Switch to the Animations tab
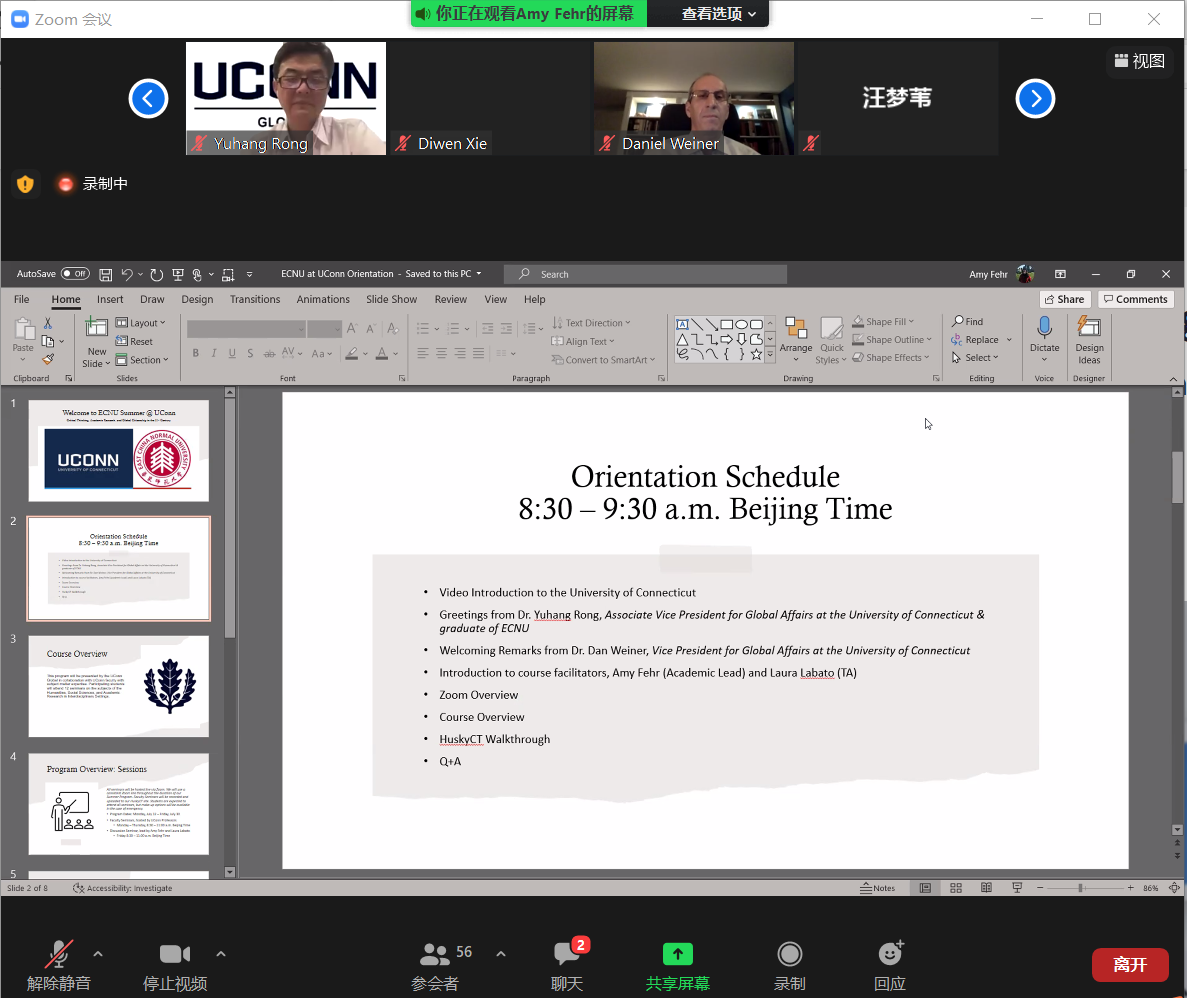This screenshot has width=1187, height=998. 323,300
